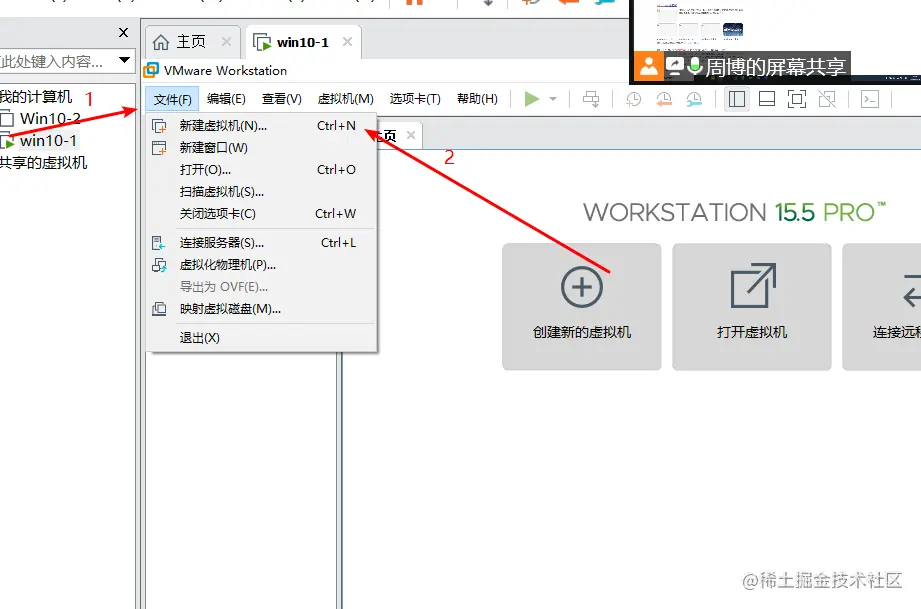Open the library search filter dropdown arrow
Image resolution: width=921 pixels, height=609 pixels.
coord(125,60)
